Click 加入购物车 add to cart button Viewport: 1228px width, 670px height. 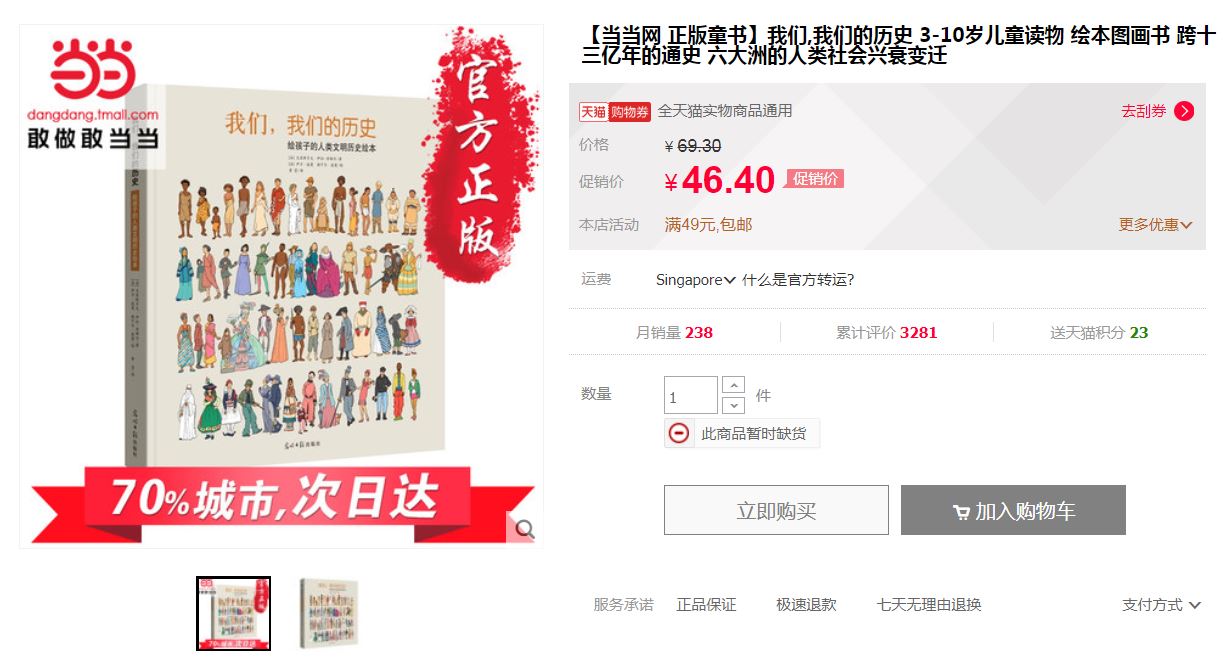(1013, 510)
